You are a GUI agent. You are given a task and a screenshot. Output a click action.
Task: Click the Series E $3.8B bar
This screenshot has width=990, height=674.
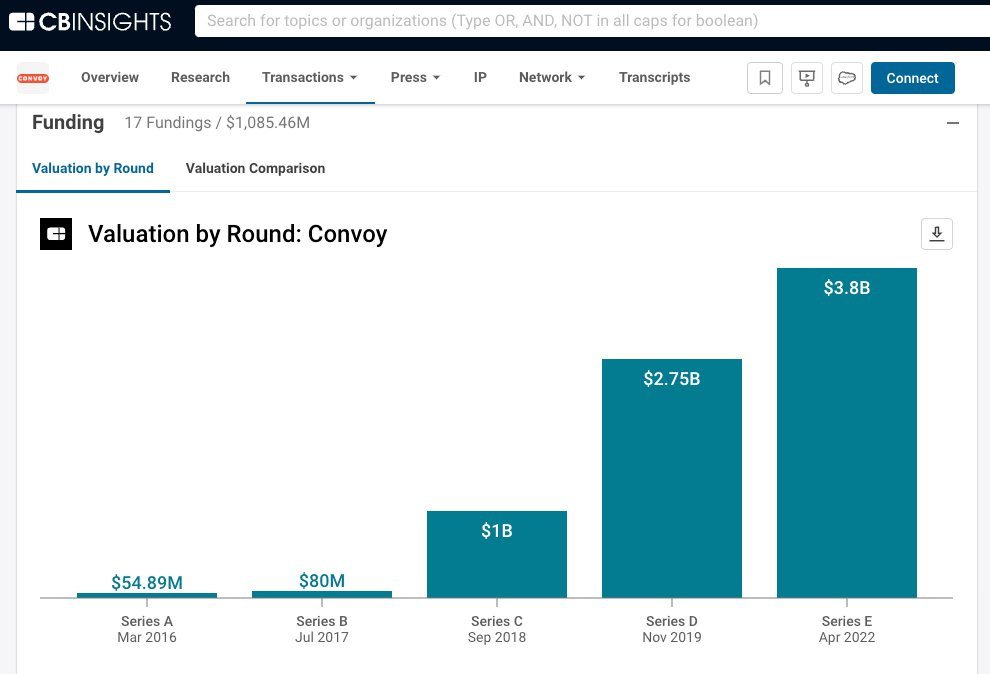tap(847, 433)
